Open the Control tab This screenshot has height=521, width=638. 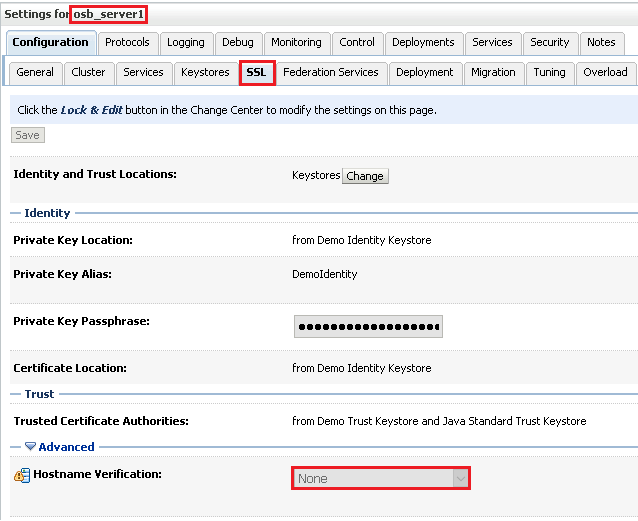point(357,43)
